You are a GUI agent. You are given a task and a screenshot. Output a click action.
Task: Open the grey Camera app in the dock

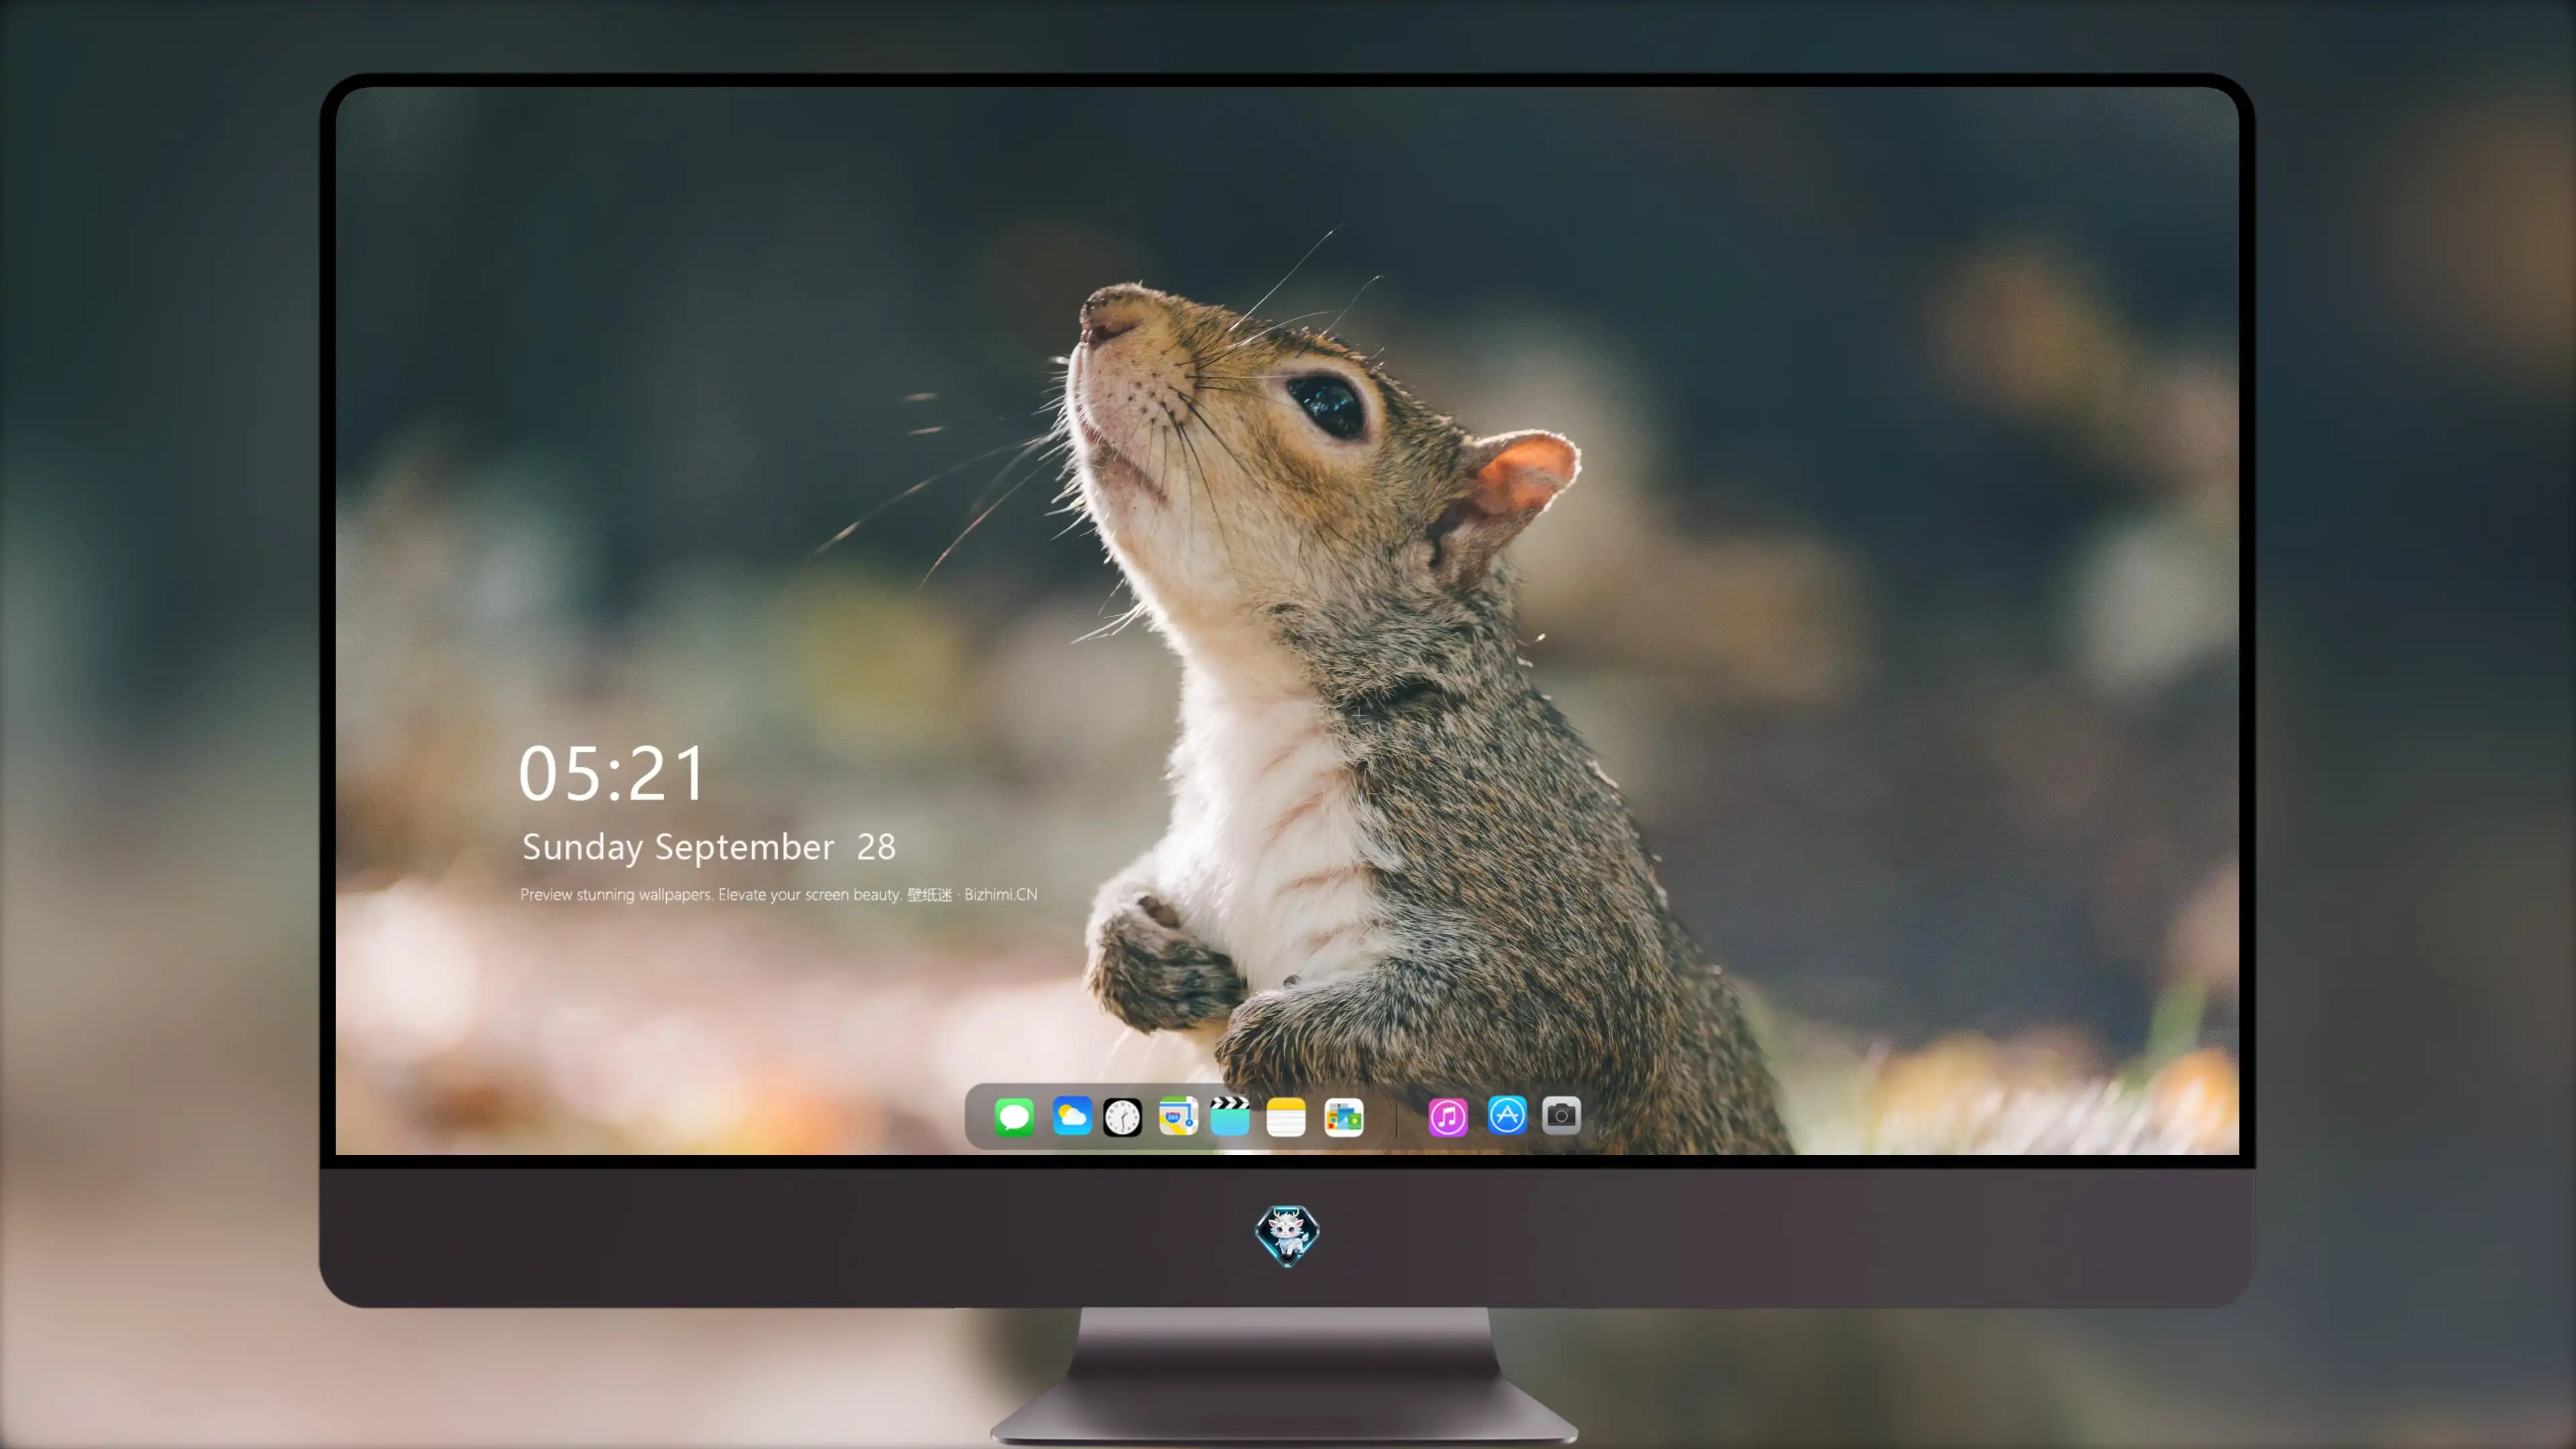coord(1561,1115)
